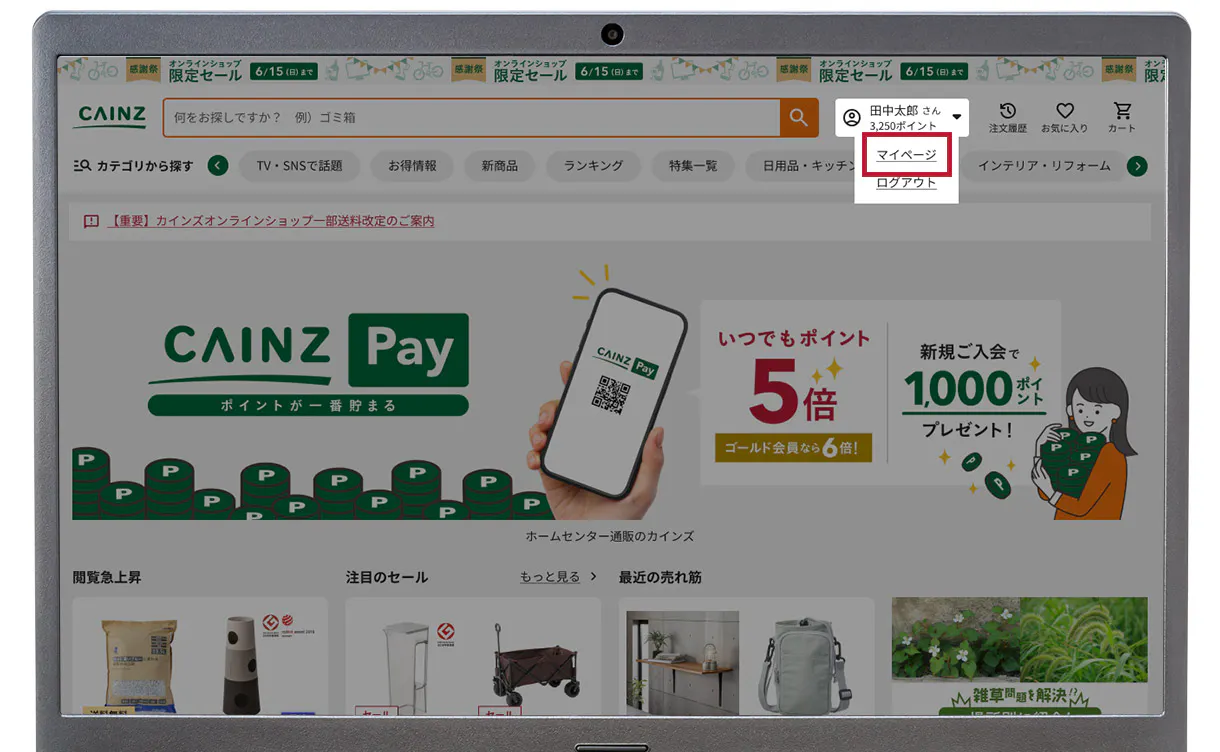The image size is (1220, 752).
Task: Focus the product search input field
Action: [x=472, y=117]
